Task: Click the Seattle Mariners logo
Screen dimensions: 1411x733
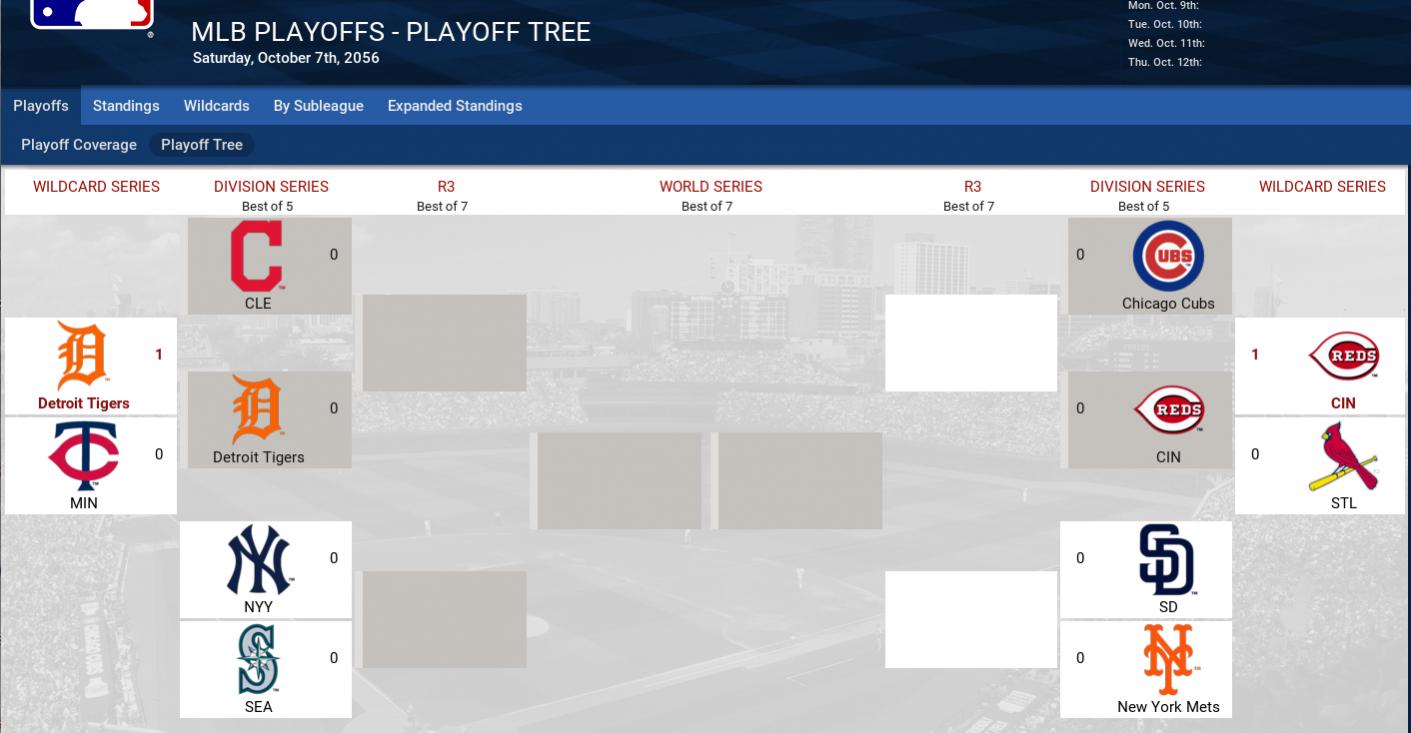Action: coord(258,659)
